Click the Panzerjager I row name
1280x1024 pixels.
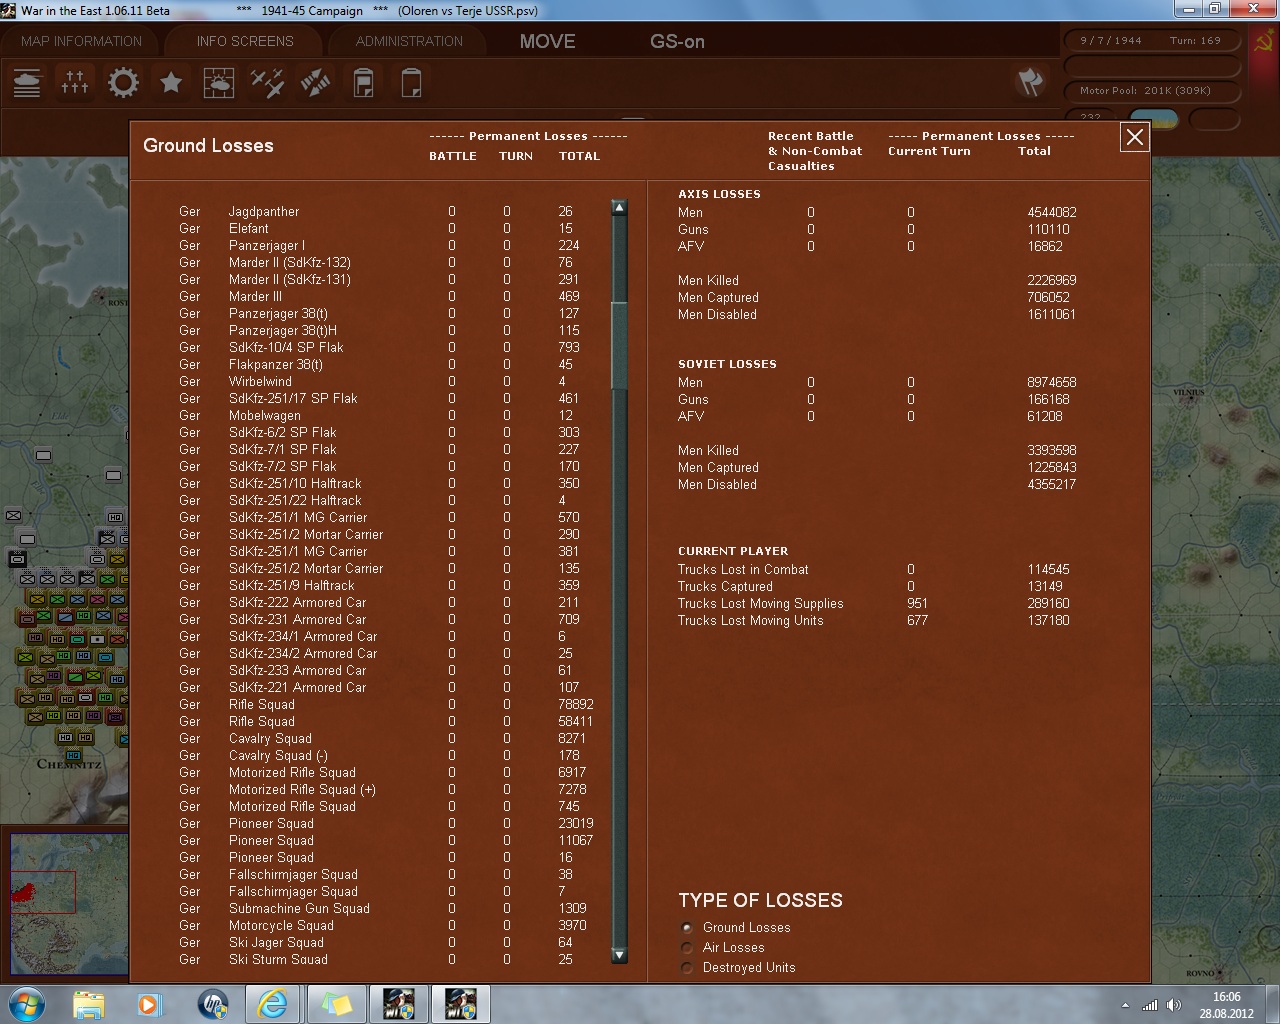coord(267,245)
